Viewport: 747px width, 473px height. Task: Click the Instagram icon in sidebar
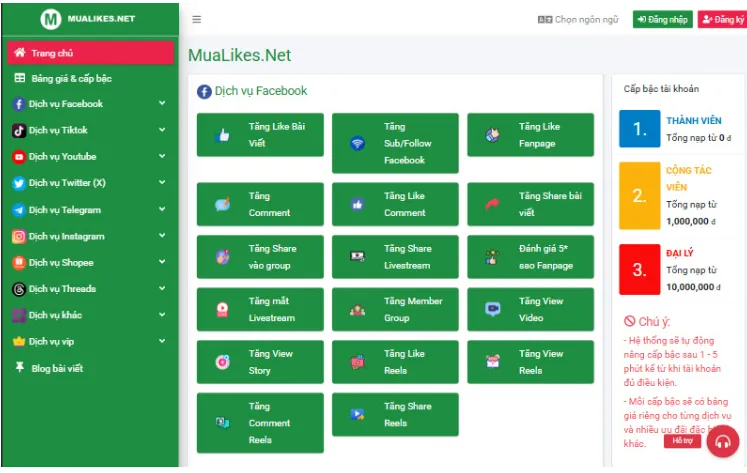(19, 236)
